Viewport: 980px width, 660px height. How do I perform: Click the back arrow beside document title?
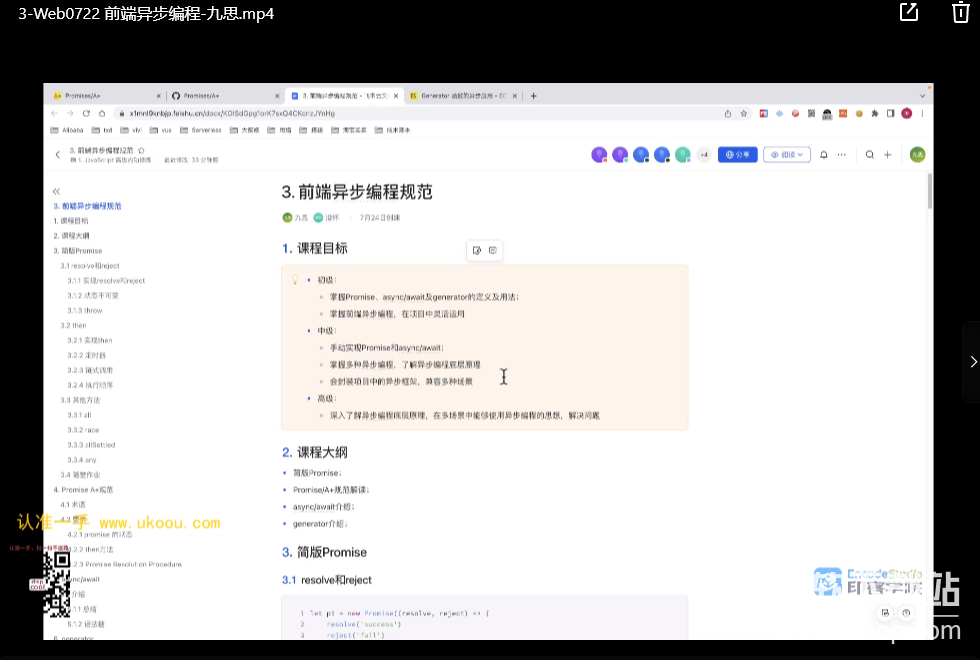point(57,155)
